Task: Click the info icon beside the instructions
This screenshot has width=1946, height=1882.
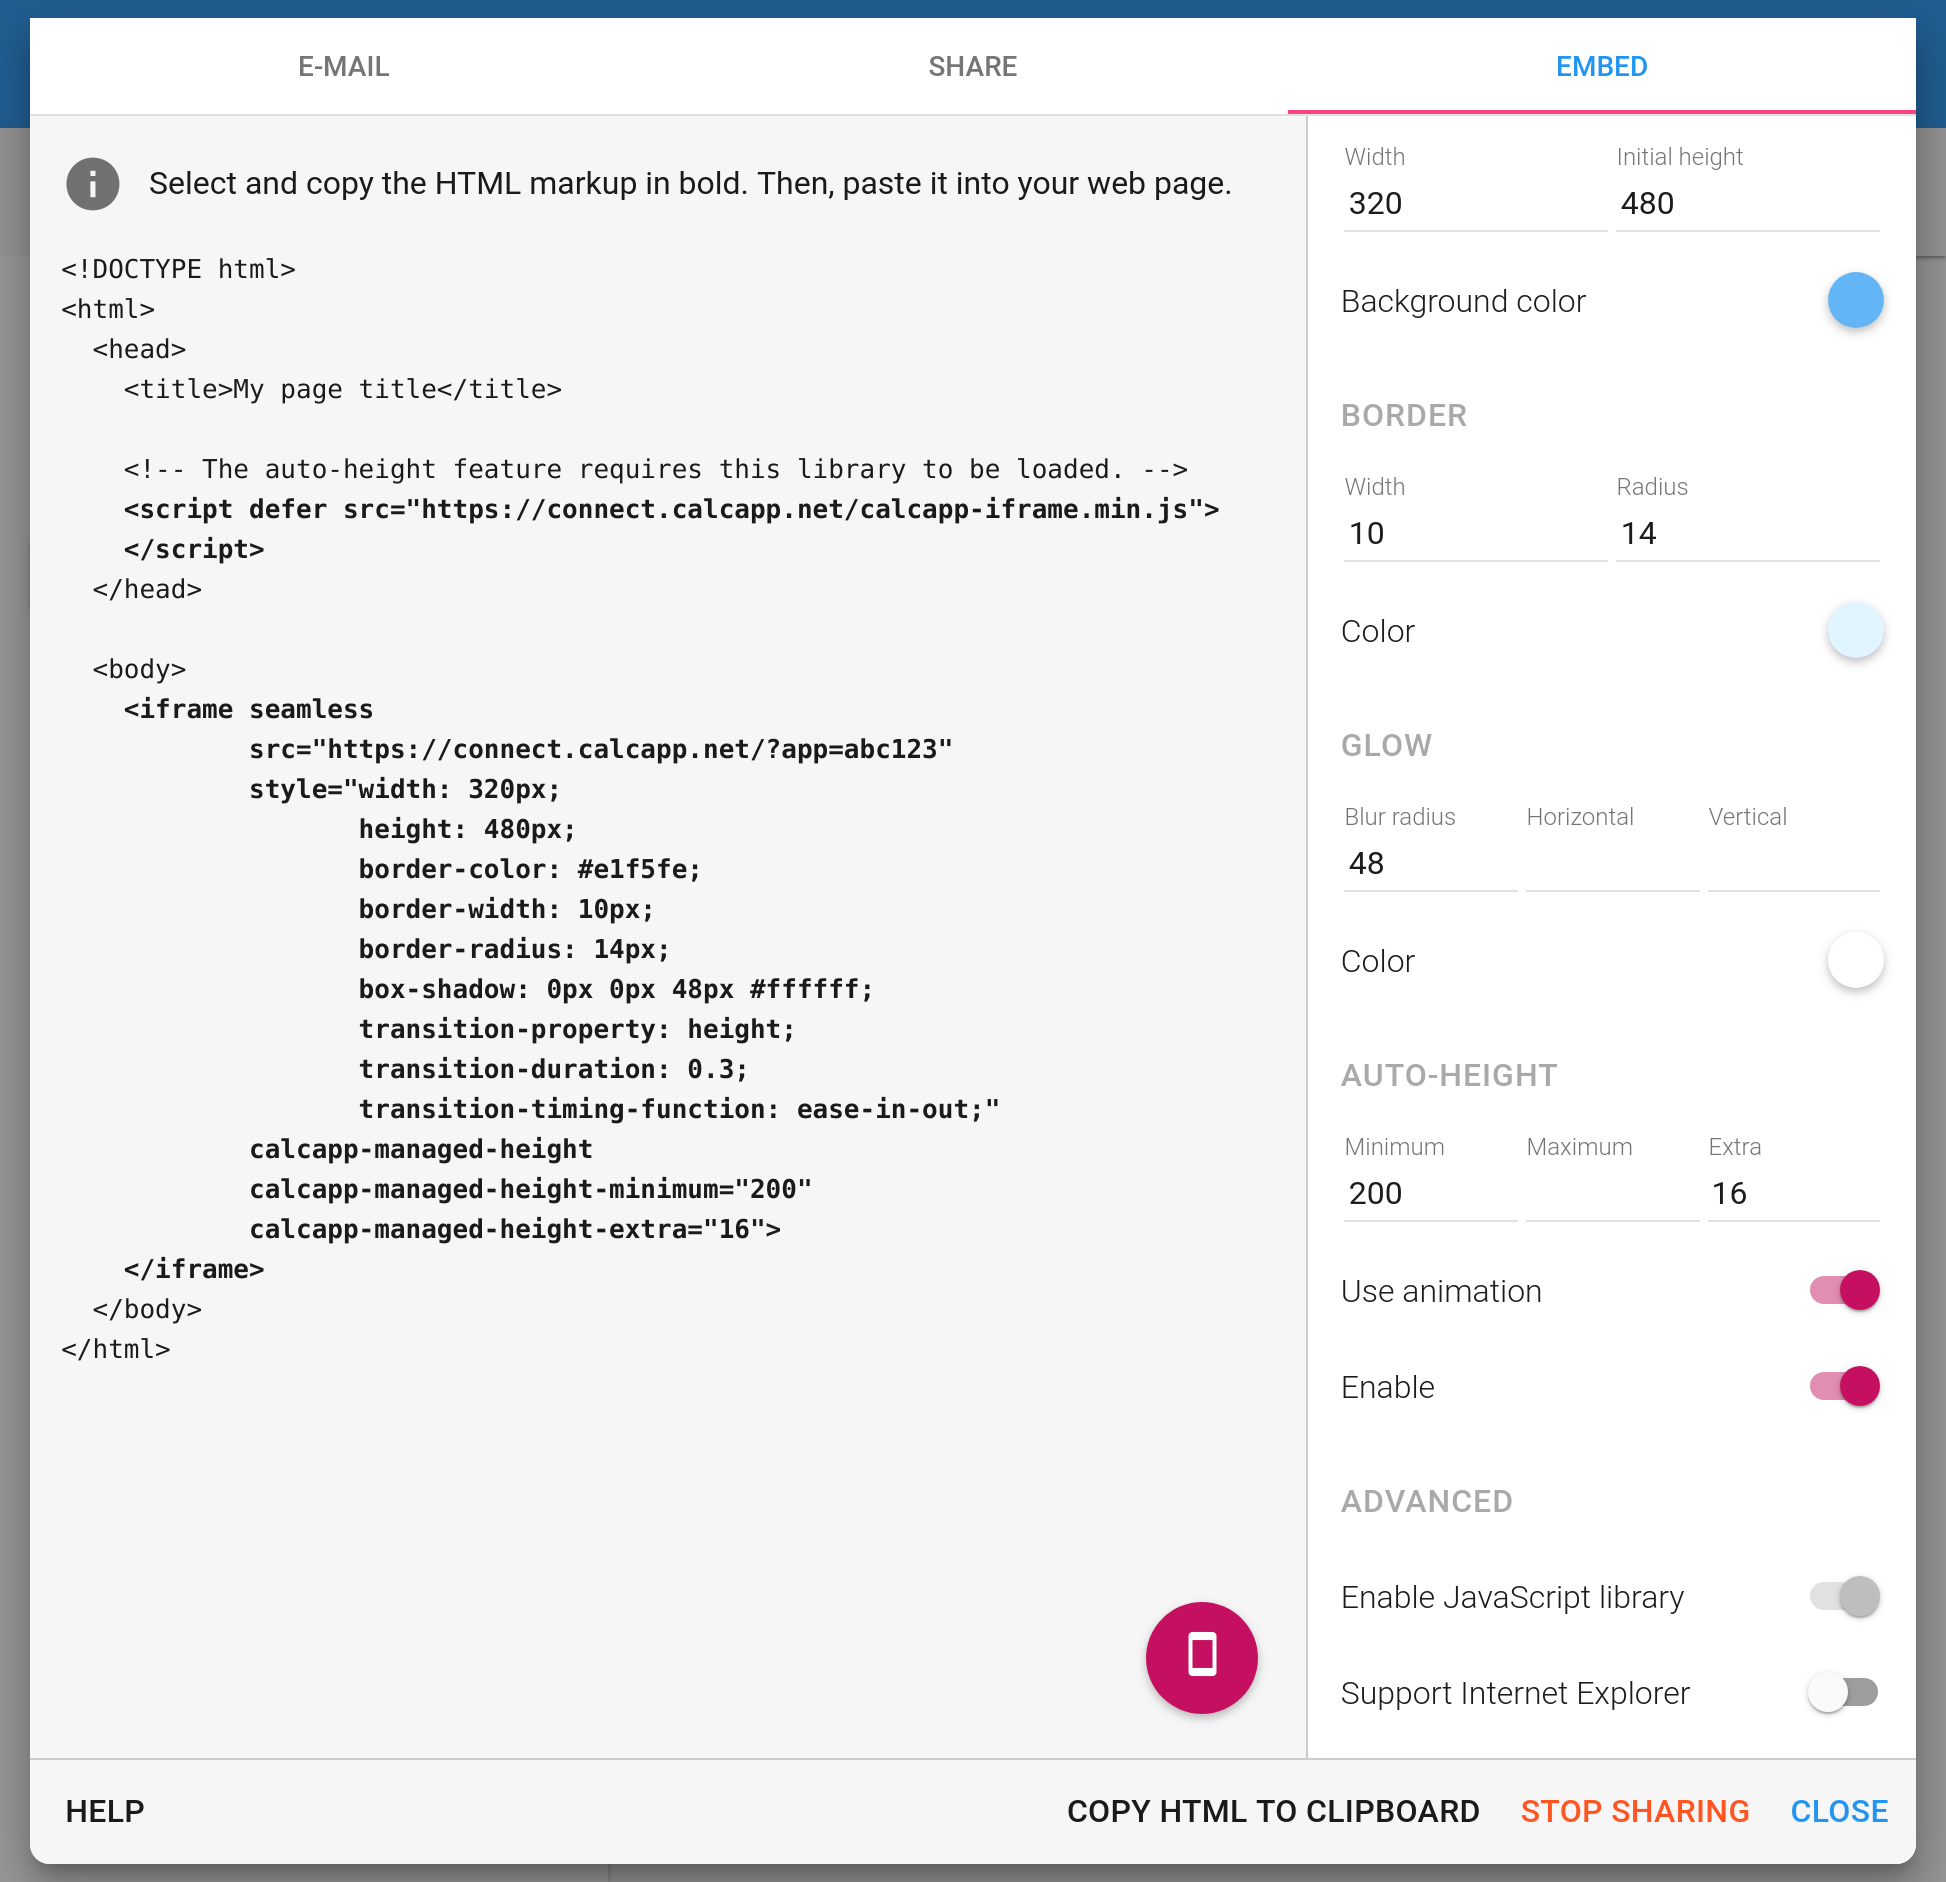Action: point(93,184)
